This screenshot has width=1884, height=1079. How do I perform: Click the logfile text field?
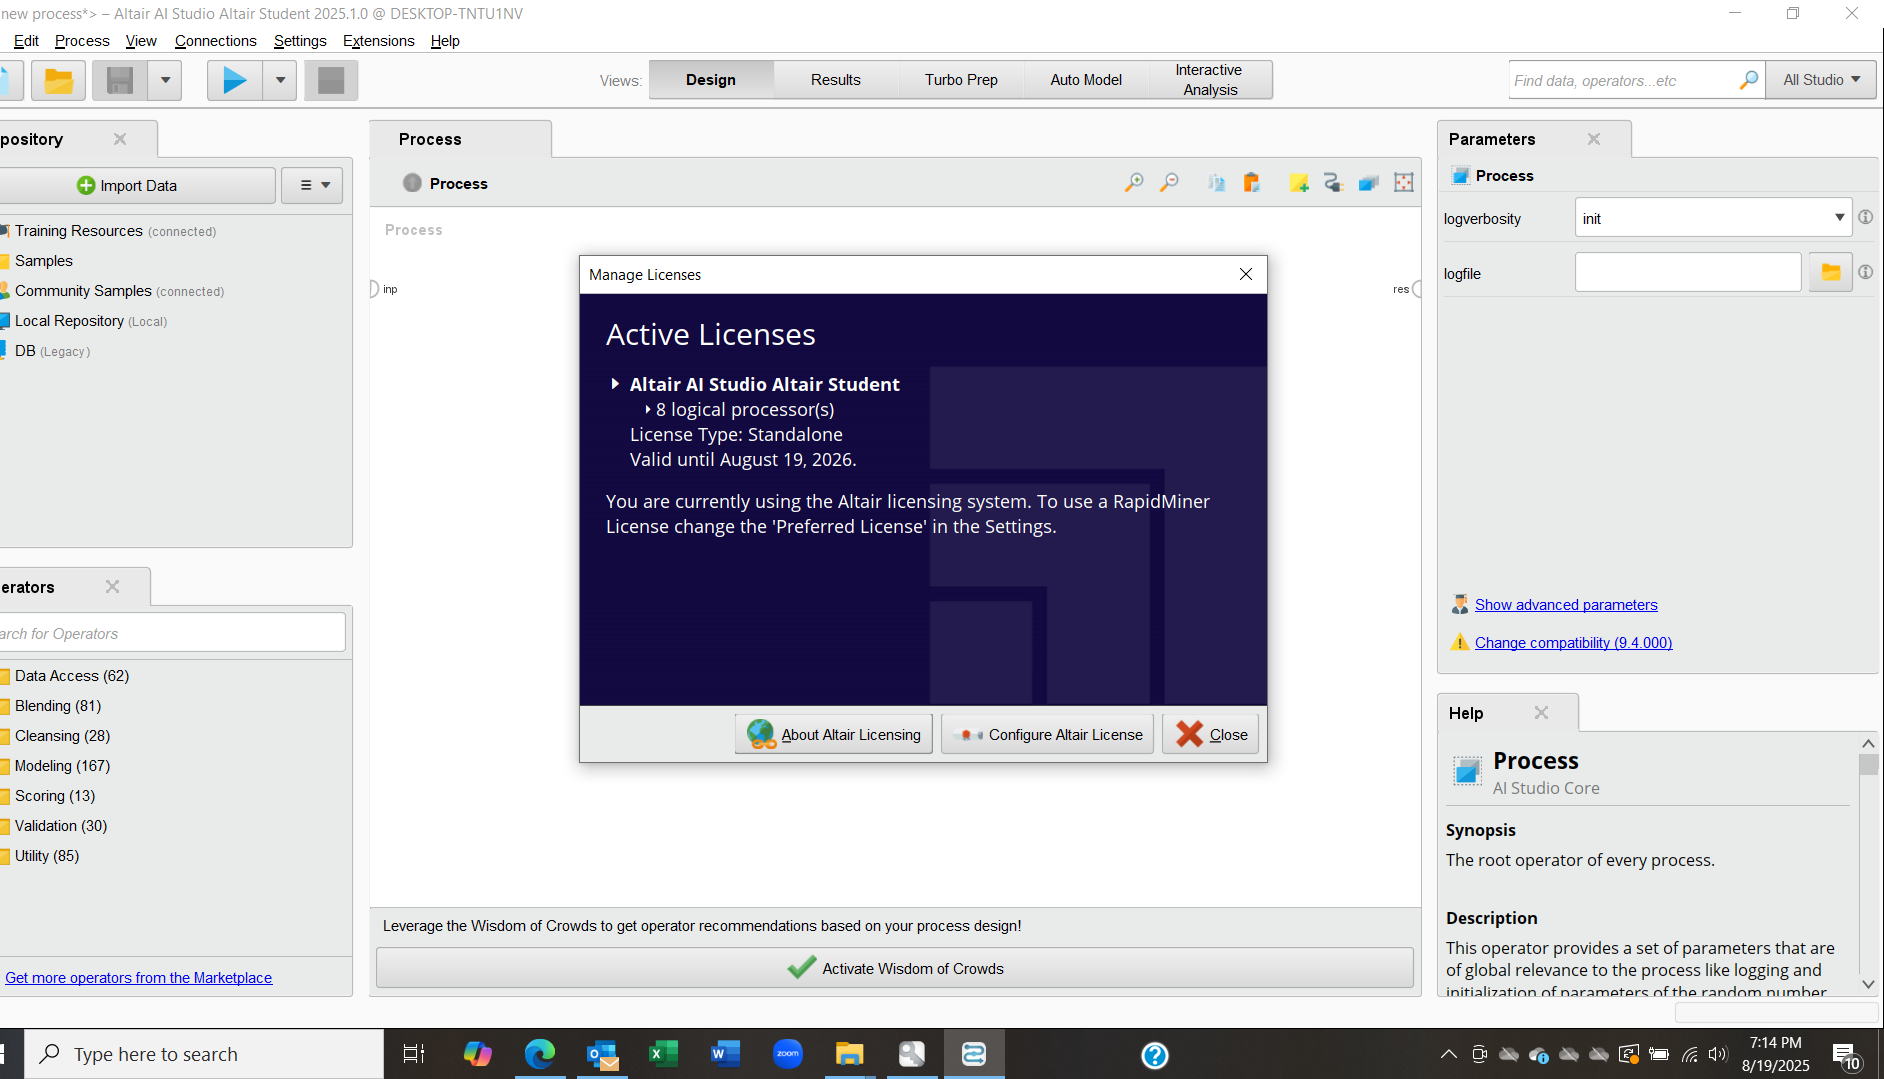click(1688, 272)
